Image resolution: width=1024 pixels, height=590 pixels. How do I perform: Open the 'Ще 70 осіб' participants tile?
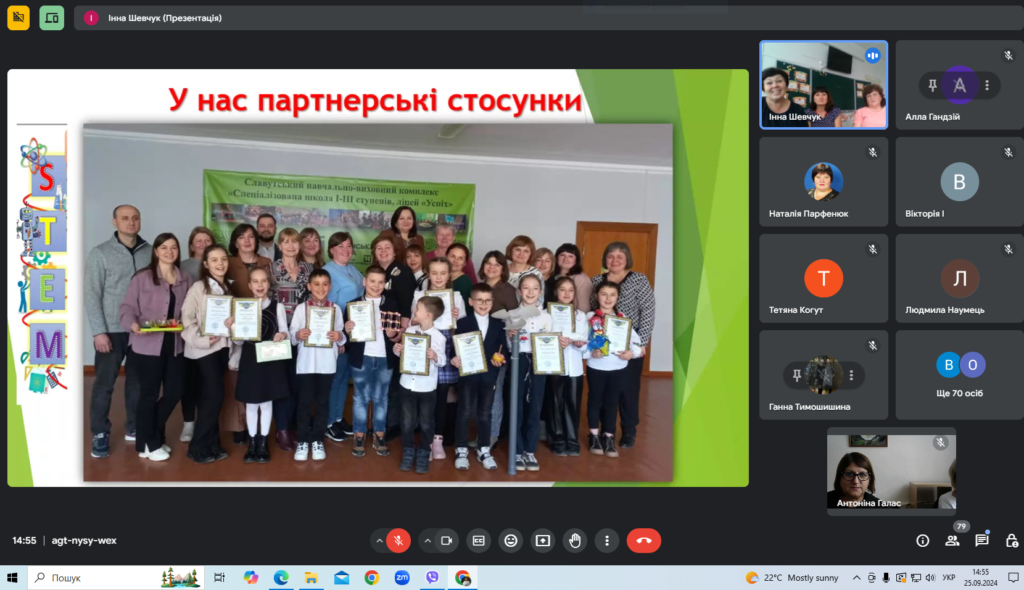coord(959,375)
